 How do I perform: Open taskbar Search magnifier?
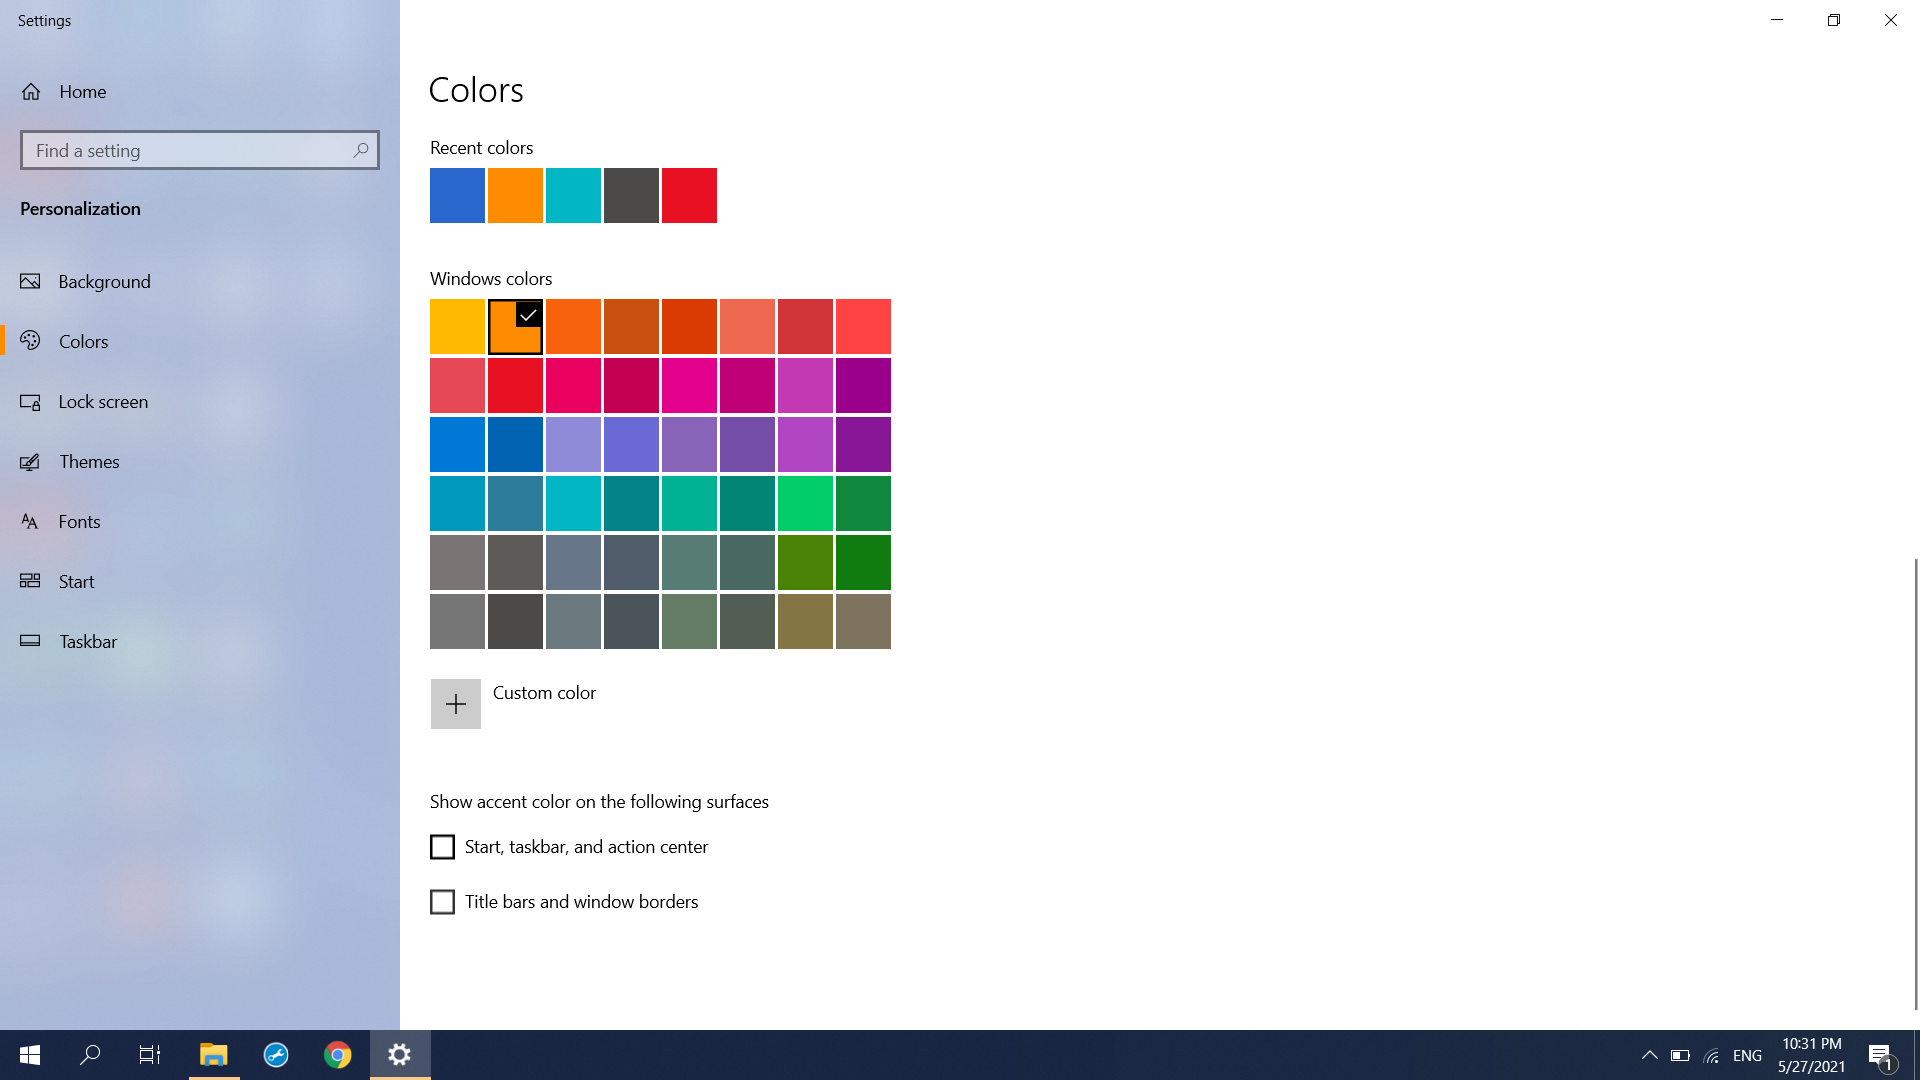click(x=90, y=1055)
